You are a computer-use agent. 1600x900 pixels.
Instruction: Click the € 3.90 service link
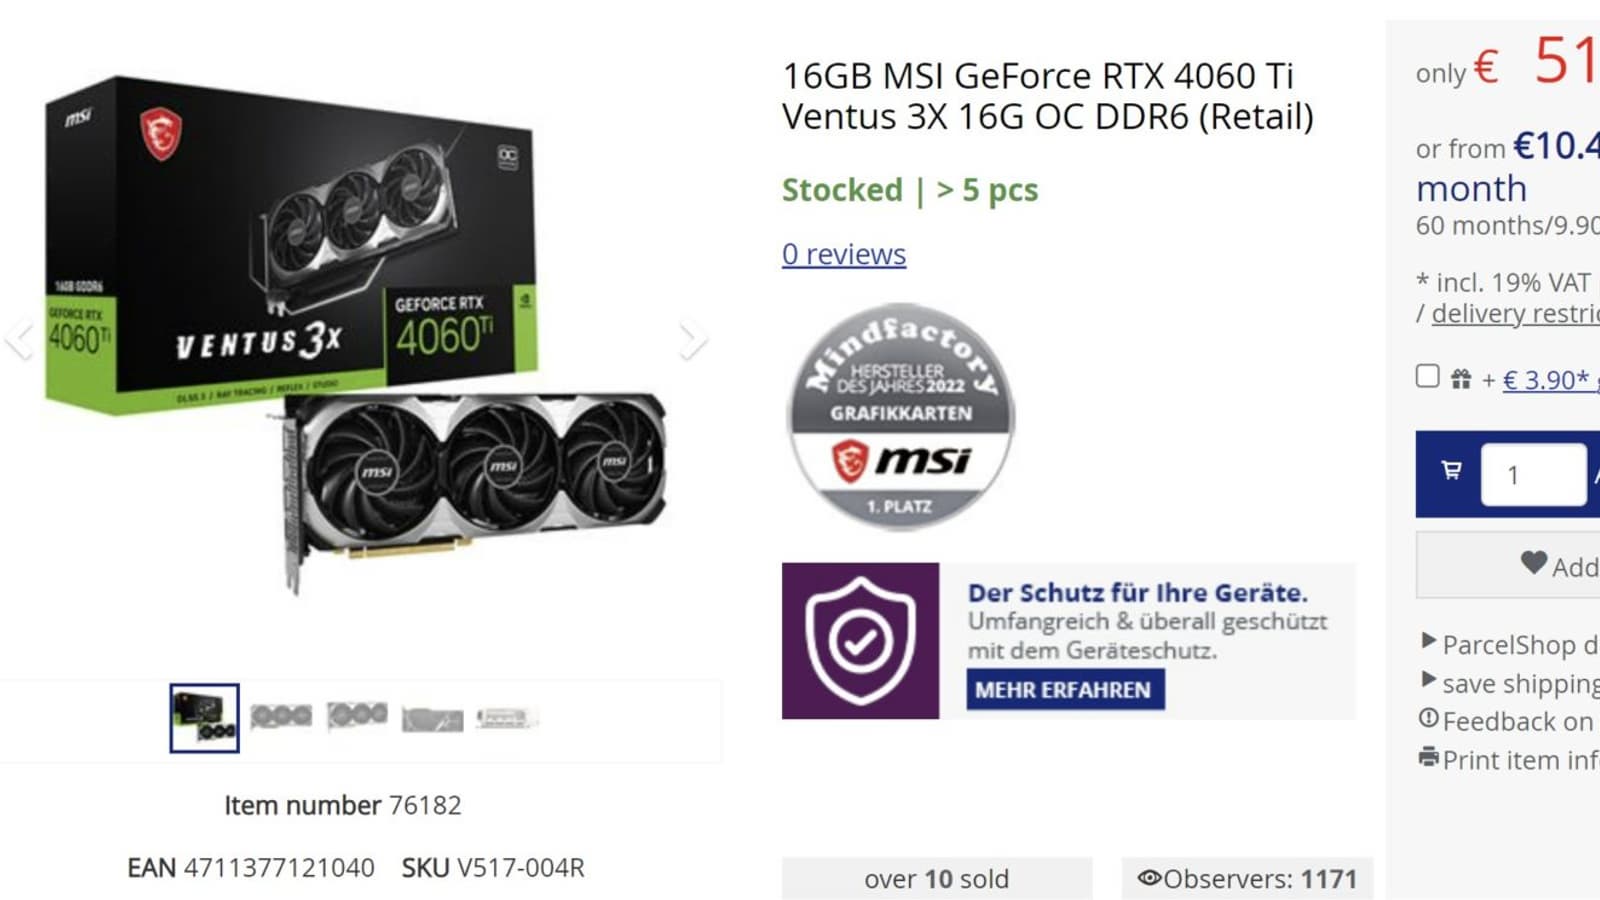[1545, 380]
